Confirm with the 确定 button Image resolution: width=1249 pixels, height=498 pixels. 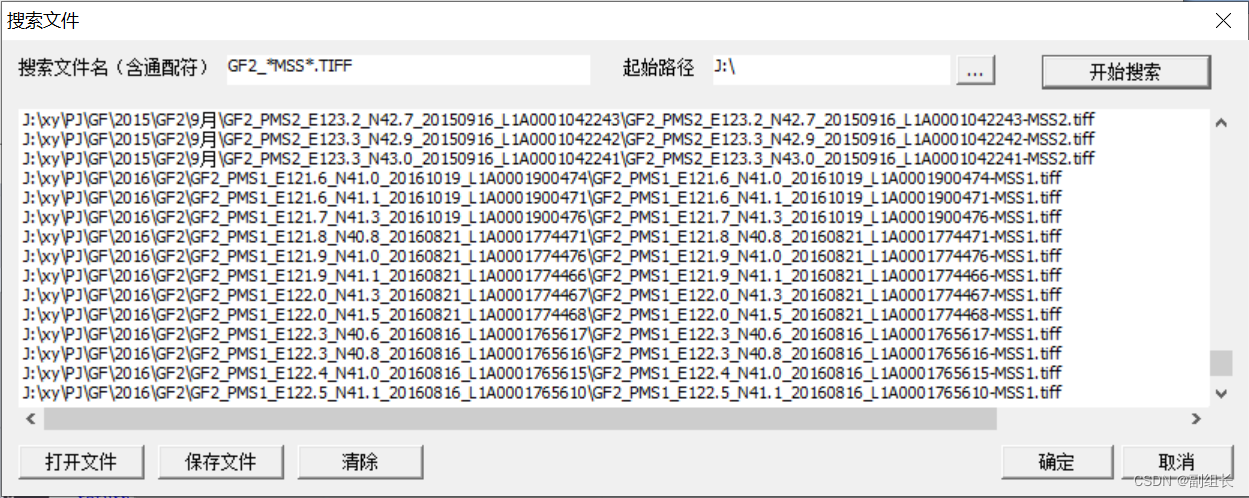[x=1056, y=462]
